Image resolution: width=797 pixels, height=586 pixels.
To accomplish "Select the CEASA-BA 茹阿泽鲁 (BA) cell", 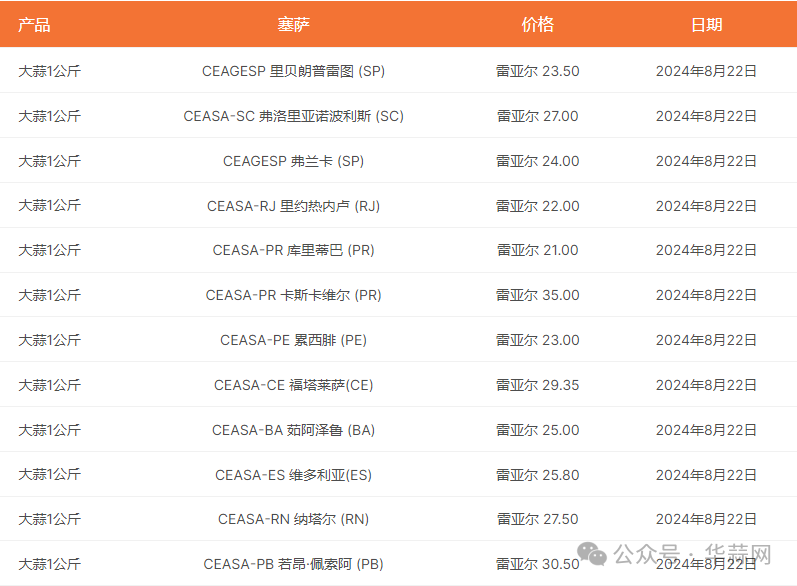I will click(293, 430).
